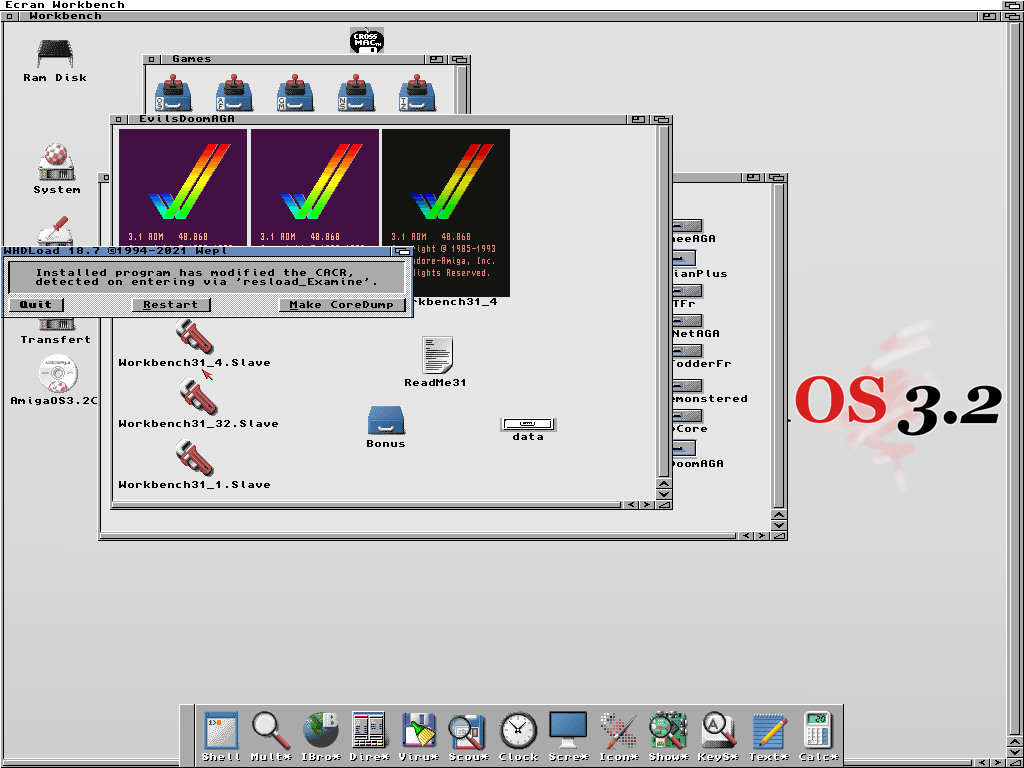Open the Bonus drawer icon
This screenshot has width=1024, height=768.
click(386, 421)
